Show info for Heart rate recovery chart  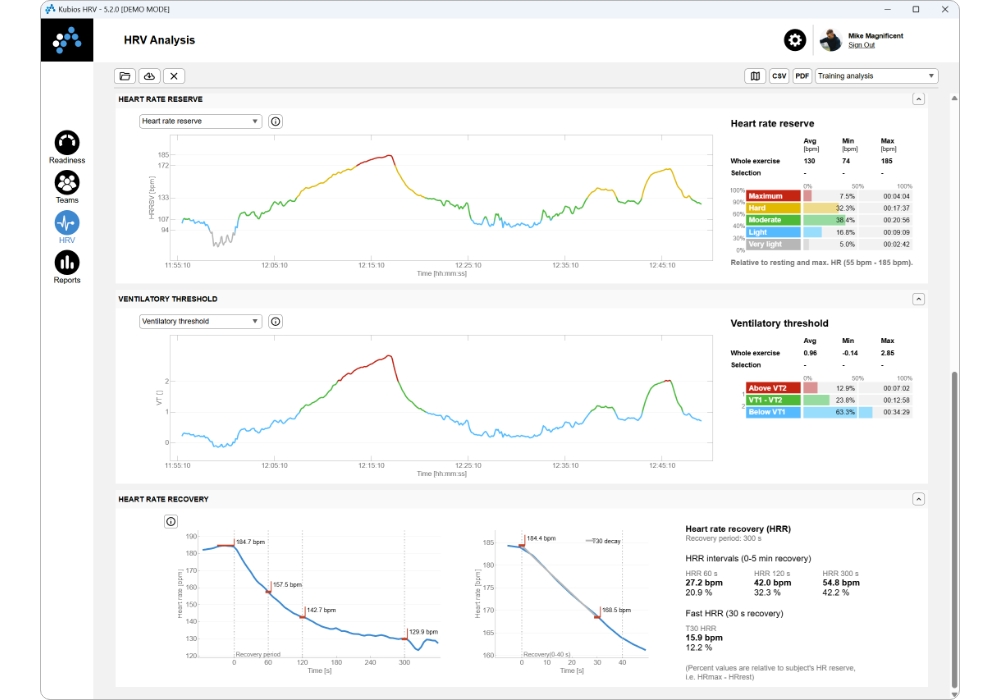(171, 521)
